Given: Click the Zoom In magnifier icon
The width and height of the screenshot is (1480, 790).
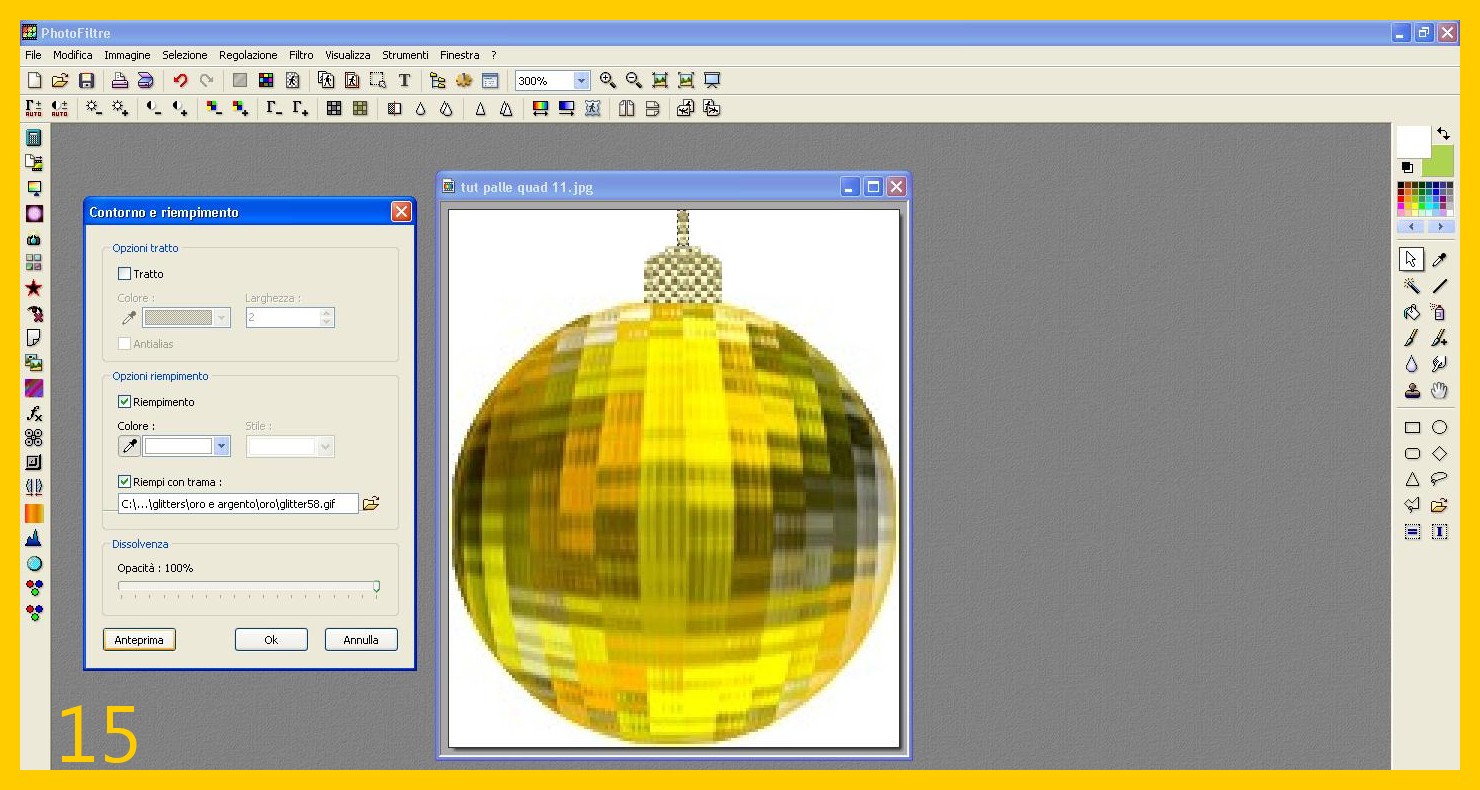Looking at the screenshot, I should pyautogui.click(x=608, y=81).
